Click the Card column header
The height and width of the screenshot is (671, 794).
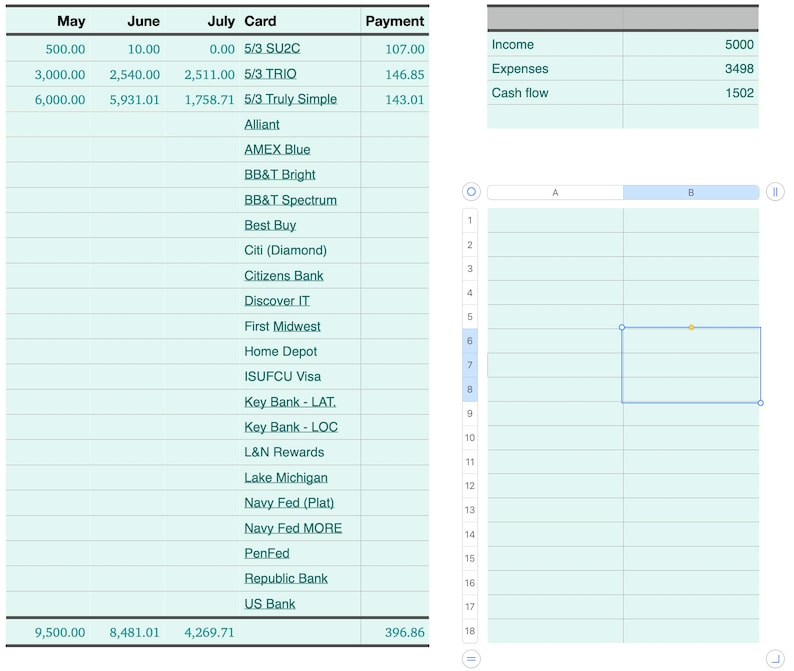click(x=260, y=21)
